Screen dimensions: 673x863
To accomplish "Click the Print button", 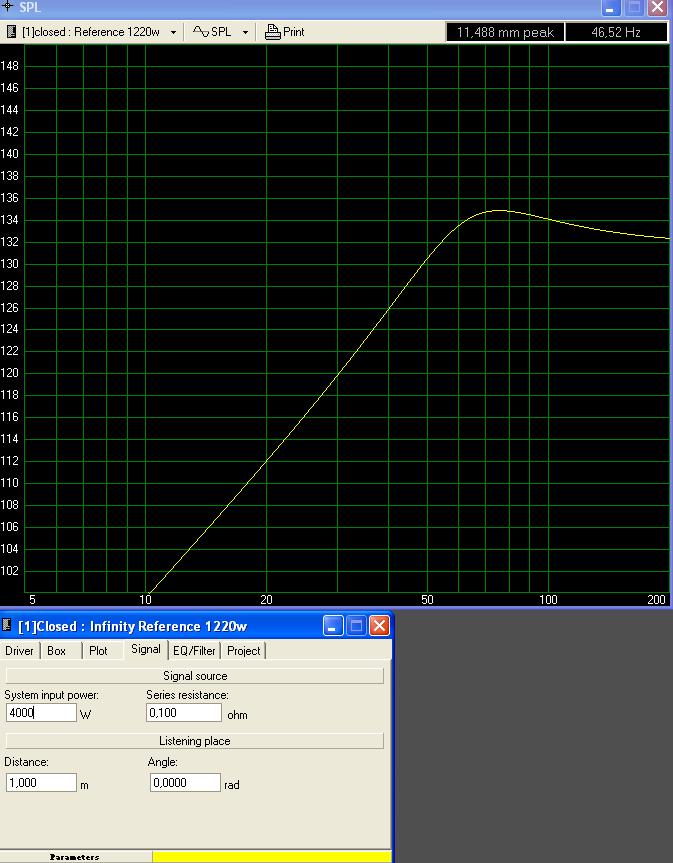I will (284, 32).
